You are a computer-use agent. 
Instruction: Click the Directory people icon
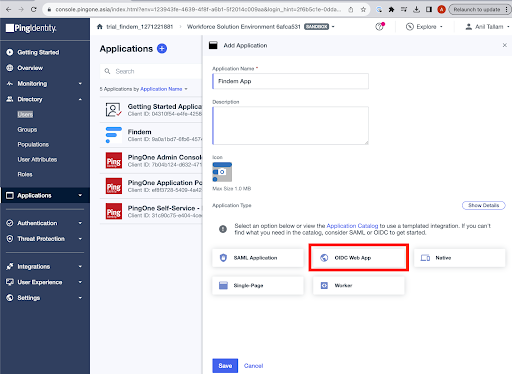point(10,99)
